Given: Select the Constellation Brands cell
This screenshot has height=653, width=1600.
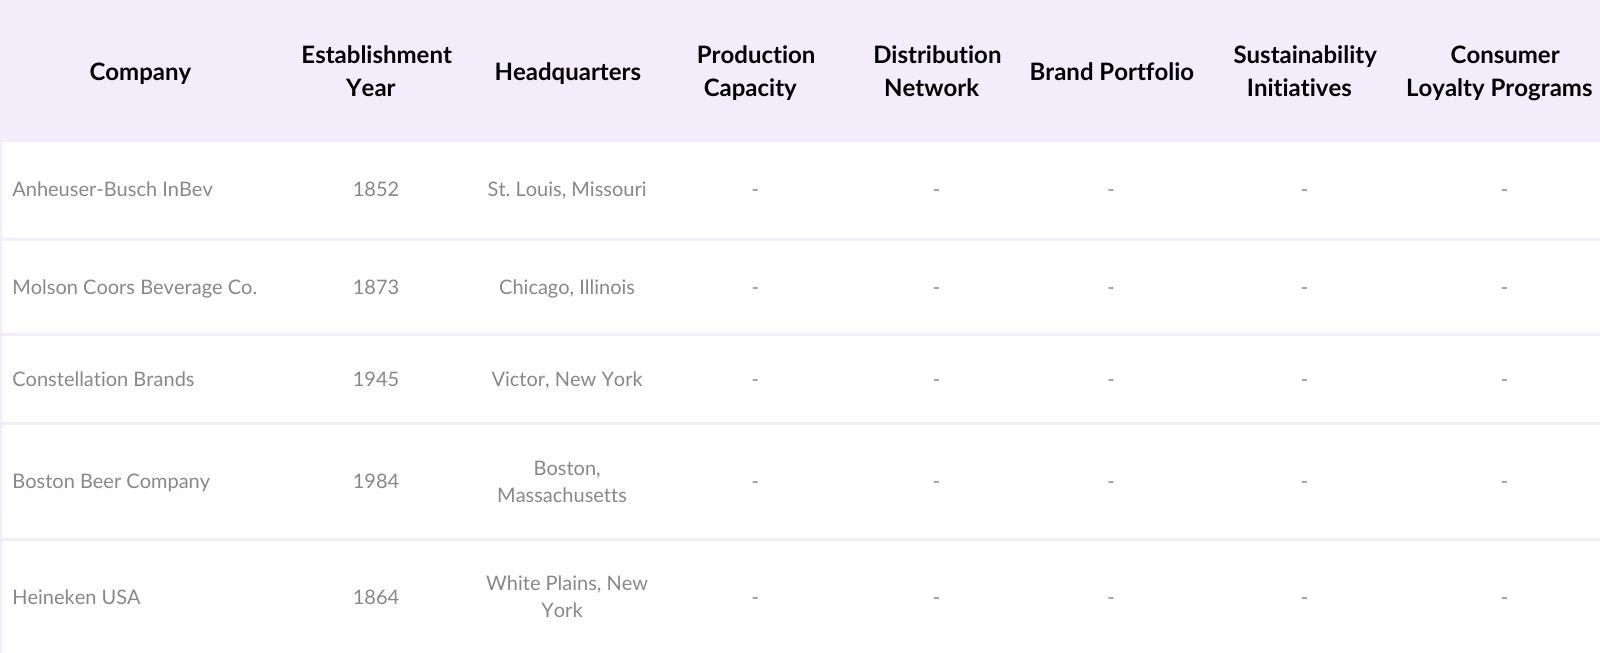Looking at the screenshot, I should tap(103, 379).
